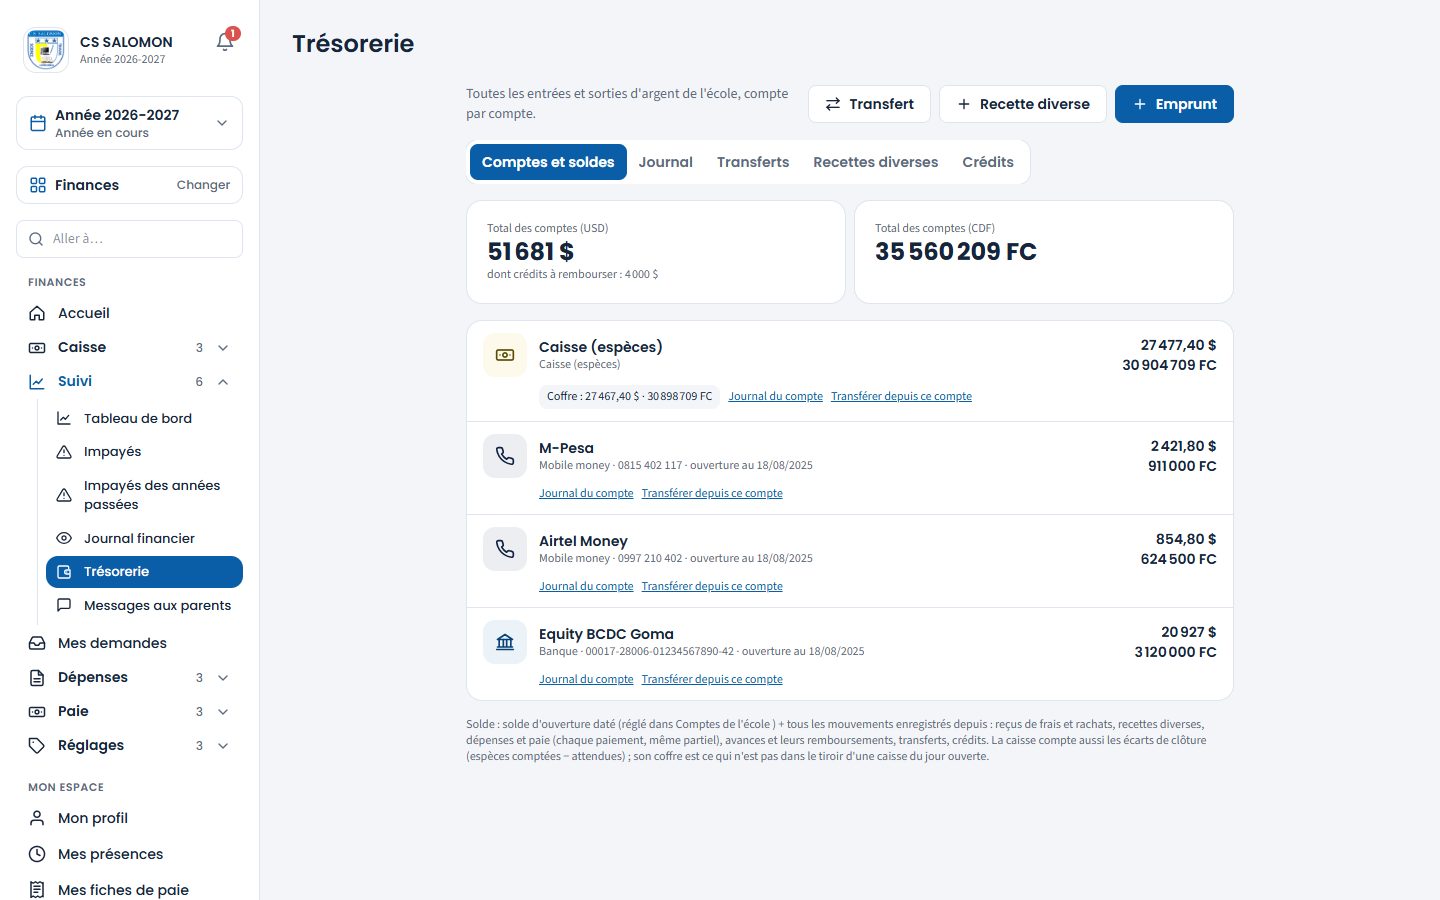This screenshot has height=900, width=1440.
Task: Click the Messages aux parents chat icon
Action: coord(64,605)
